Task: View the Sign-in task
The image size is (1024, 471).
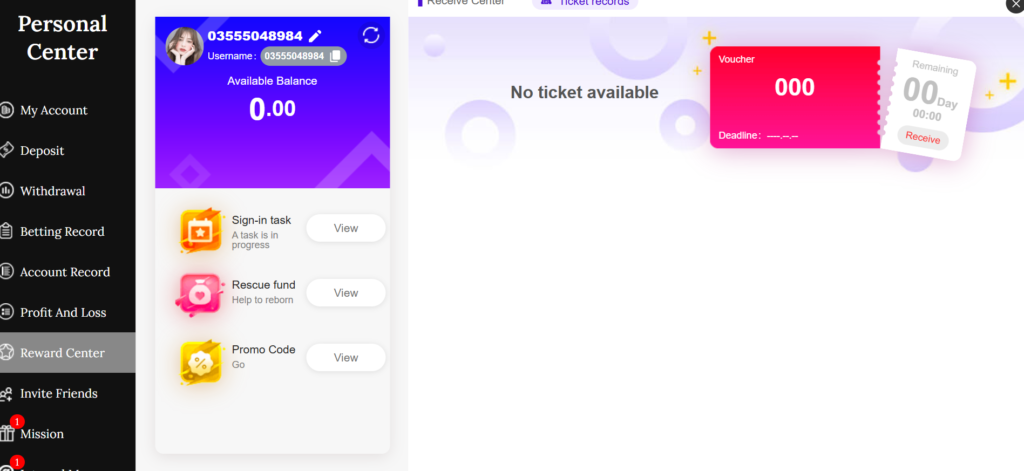Action: 345,228
